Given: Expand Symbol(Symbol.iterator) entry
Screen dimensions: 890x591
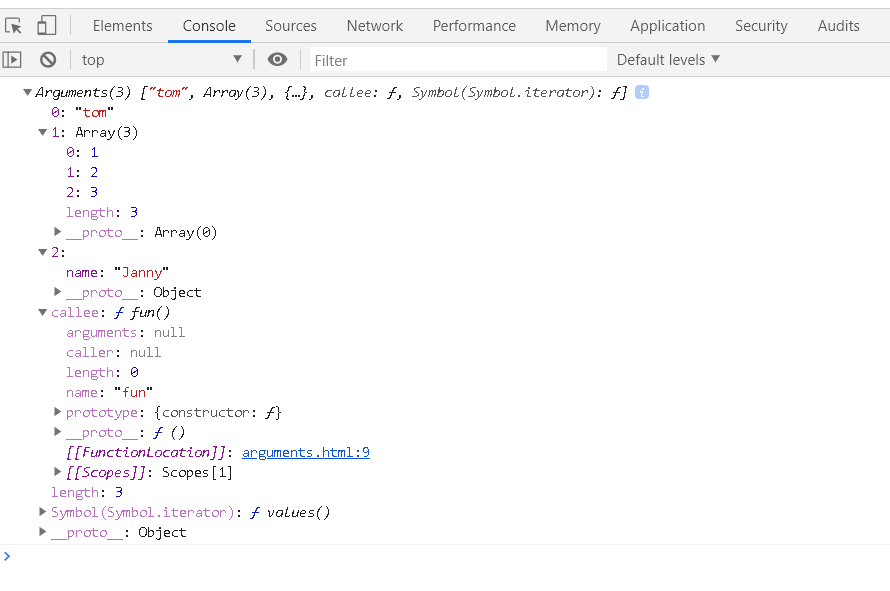Looking at the screenshot, I should 43,512.
